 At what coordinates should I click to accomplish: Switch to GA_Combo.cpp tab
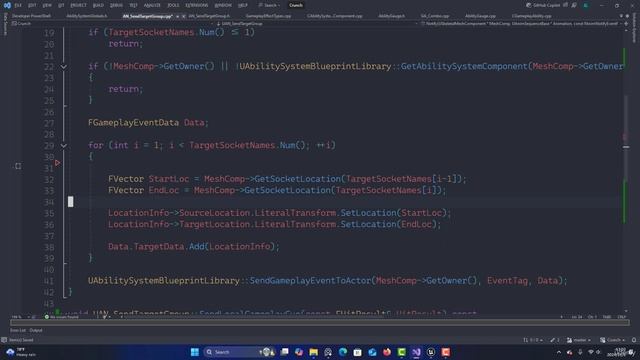click(x=435, y=16)
